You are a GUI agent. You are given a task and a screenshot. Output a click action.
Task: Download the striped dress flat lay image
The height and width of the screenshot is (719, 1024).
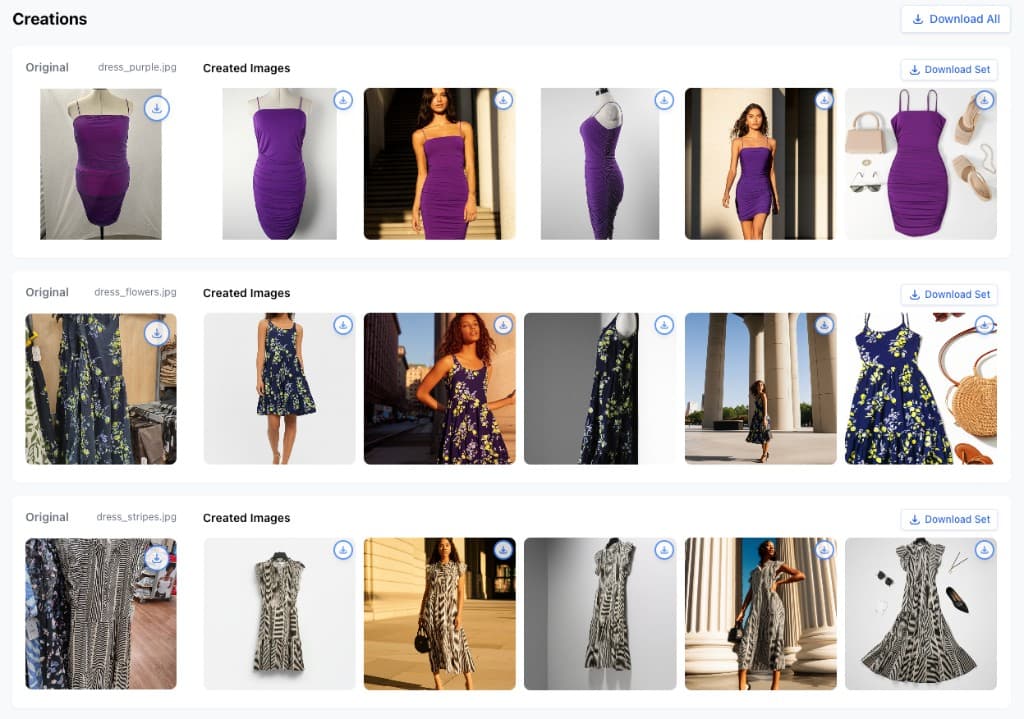[x=984, y=550]
